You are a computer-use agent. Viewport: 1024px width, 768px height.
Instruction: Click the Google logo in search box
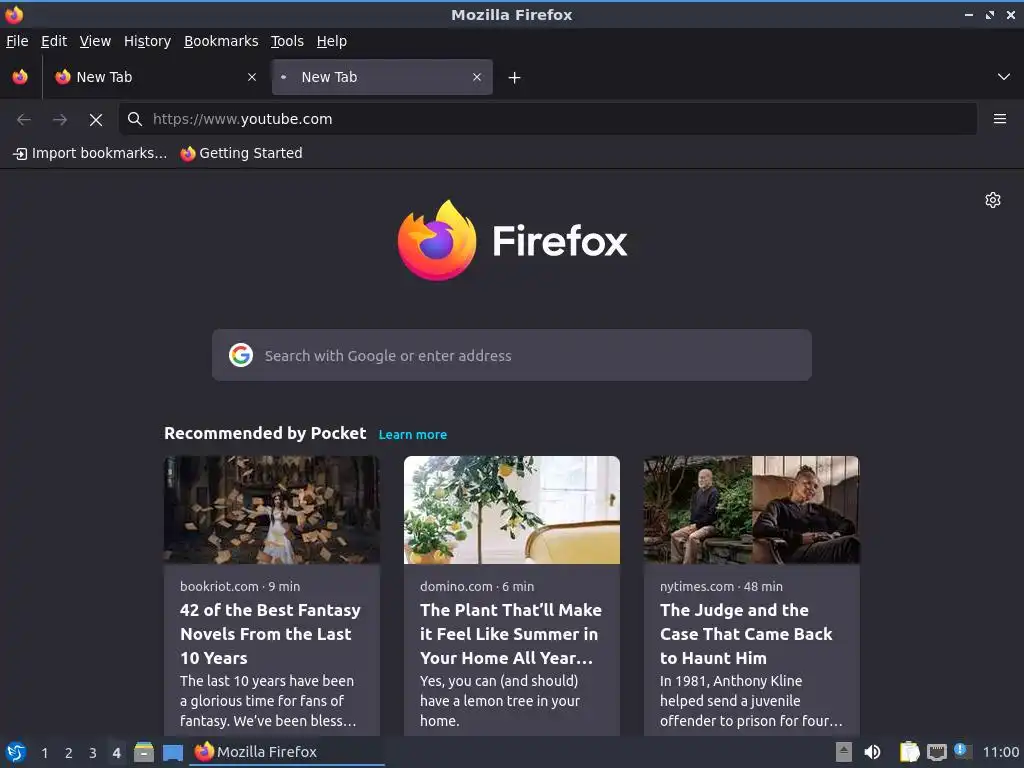click(241, 355)
